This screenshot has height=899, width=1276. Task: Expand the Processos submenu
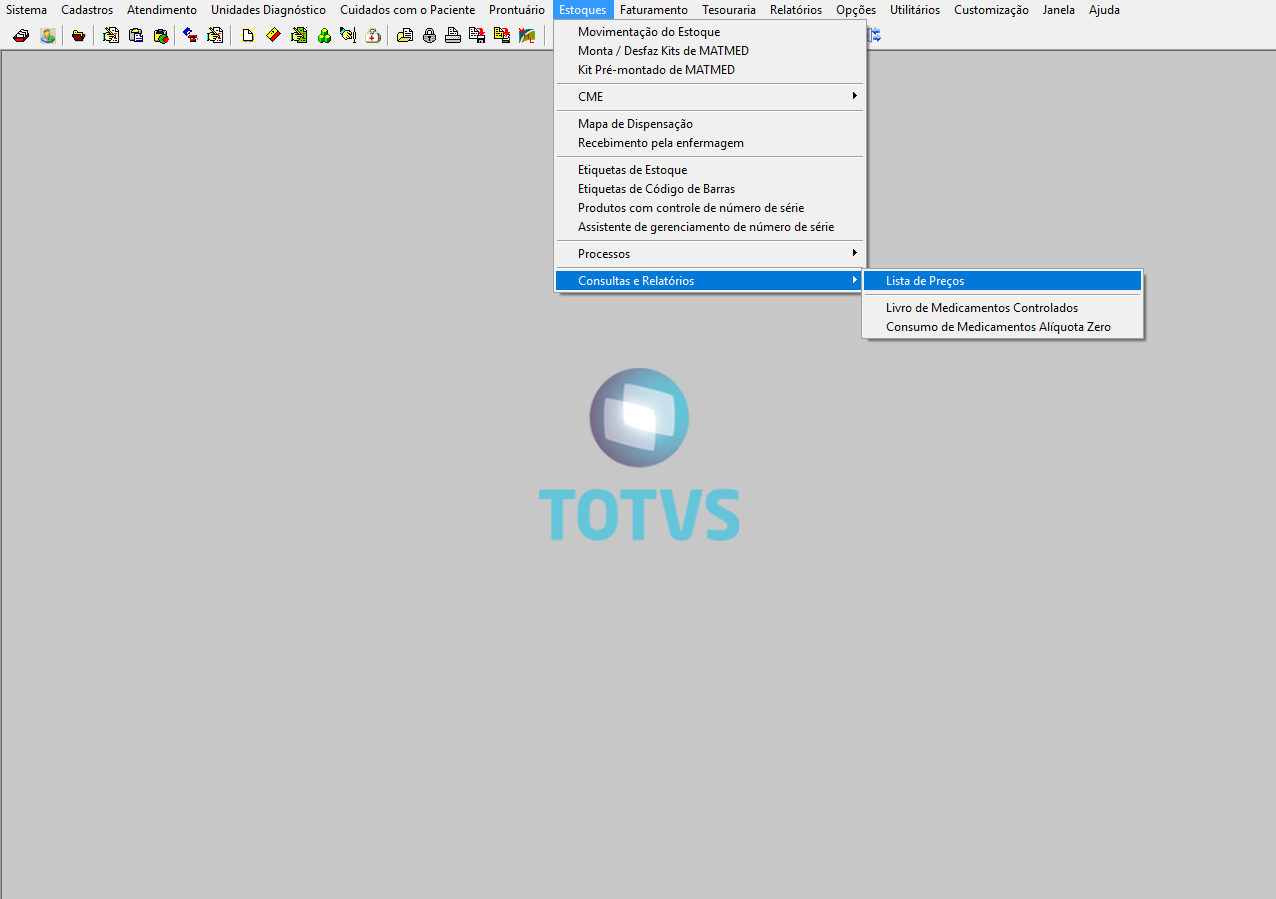point(710,254)
